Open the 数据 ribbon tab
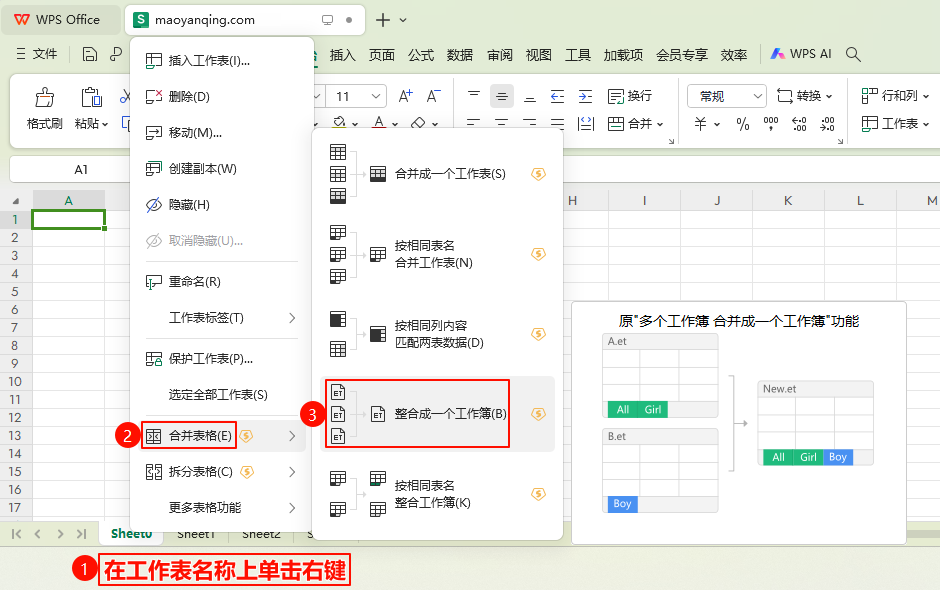This screenshot has height=590, width=940. tap(460, 55)
